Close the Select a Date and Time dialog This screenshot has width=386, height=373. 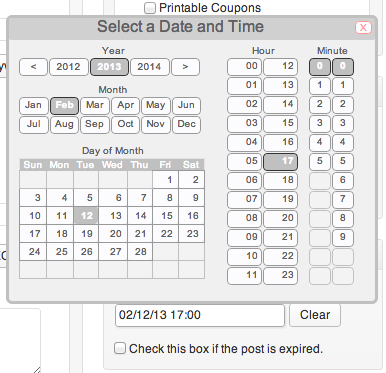pos(363,27)
